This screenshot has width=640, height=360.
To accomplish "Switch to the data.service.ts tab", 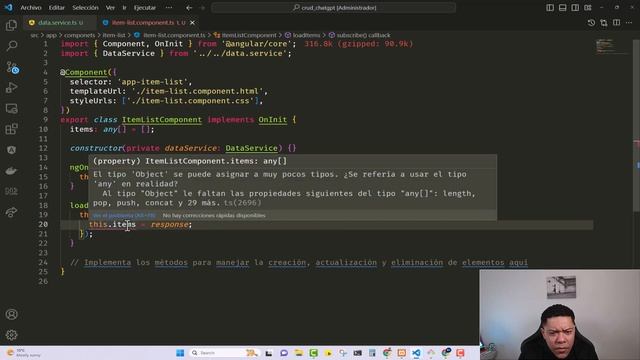I will 60,23.
